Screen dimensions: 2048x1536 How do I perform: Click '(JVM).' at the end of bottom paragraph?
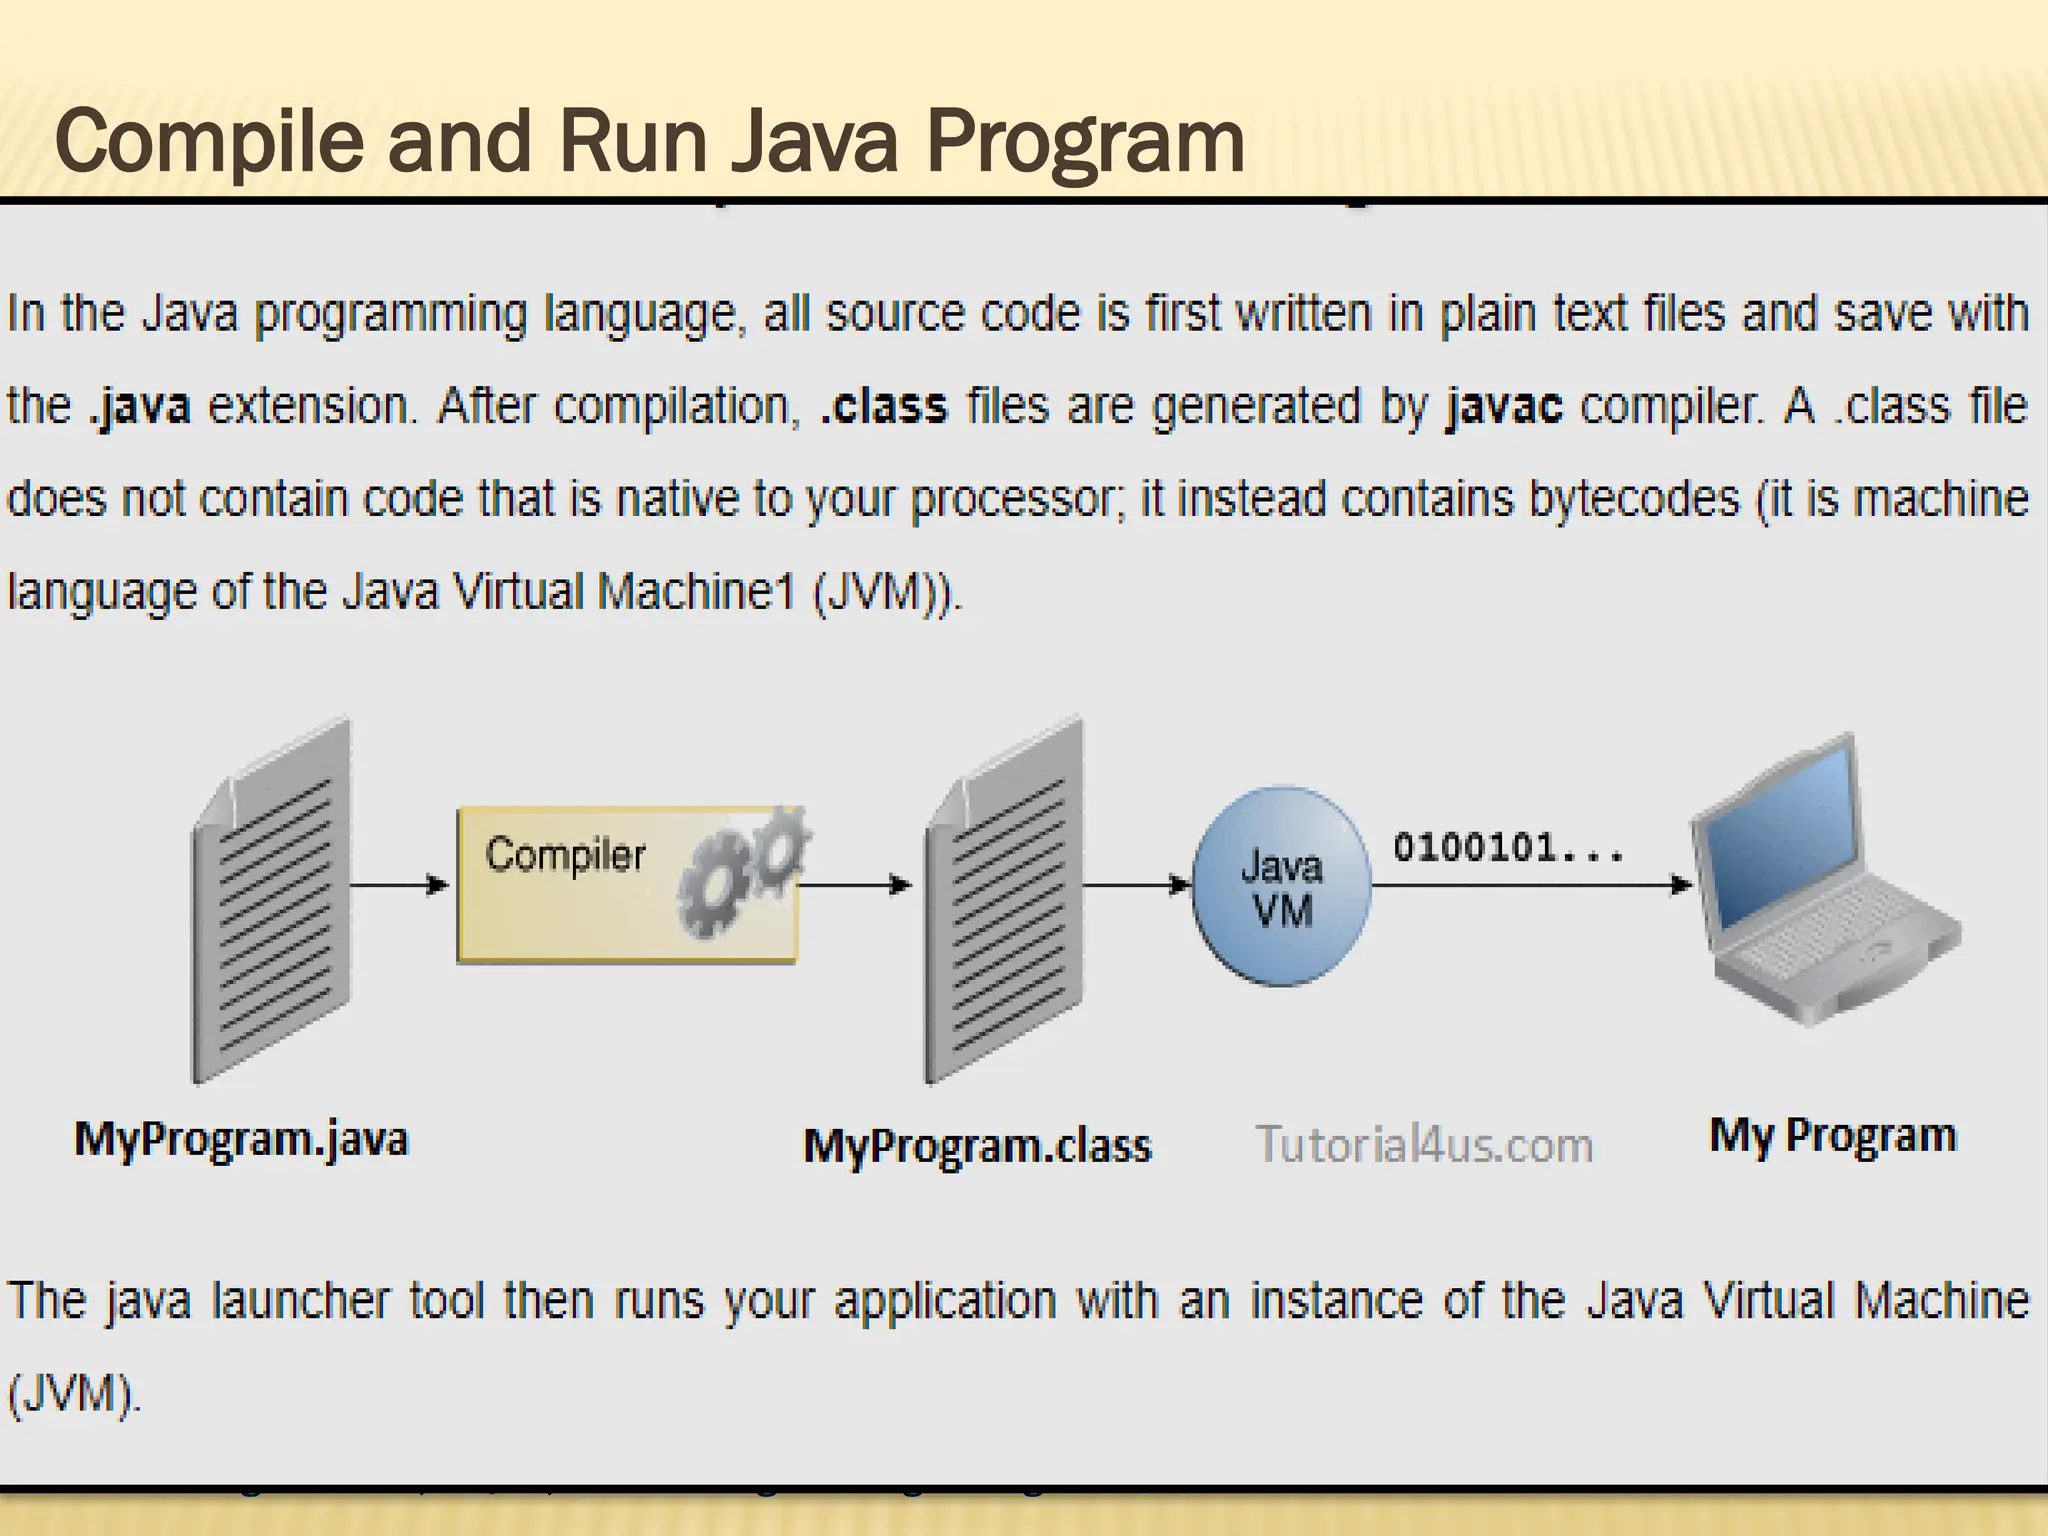click(75, 1394)
